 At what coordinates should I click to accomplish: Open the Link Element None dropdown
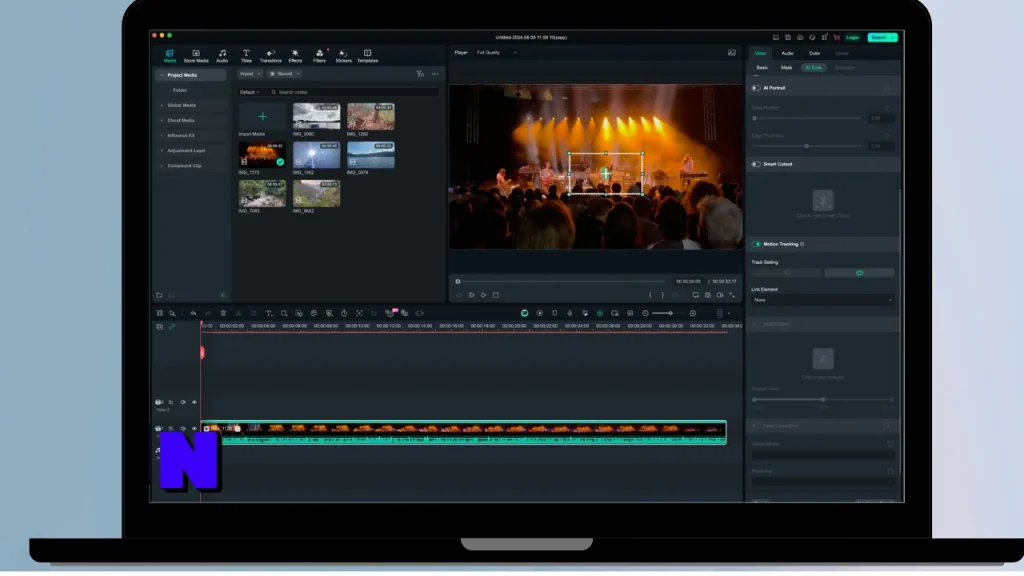click(823, 300)
